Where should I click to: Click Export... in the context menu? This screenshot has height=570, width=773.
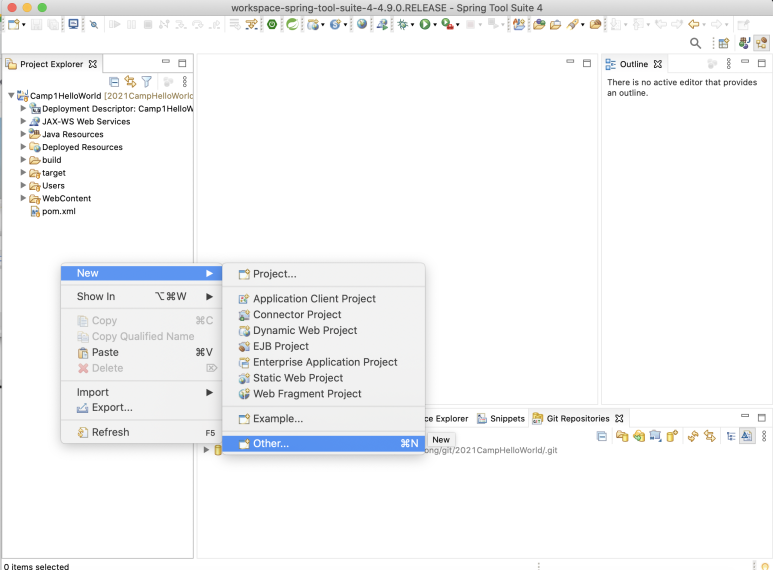click(x=141, y=407)
